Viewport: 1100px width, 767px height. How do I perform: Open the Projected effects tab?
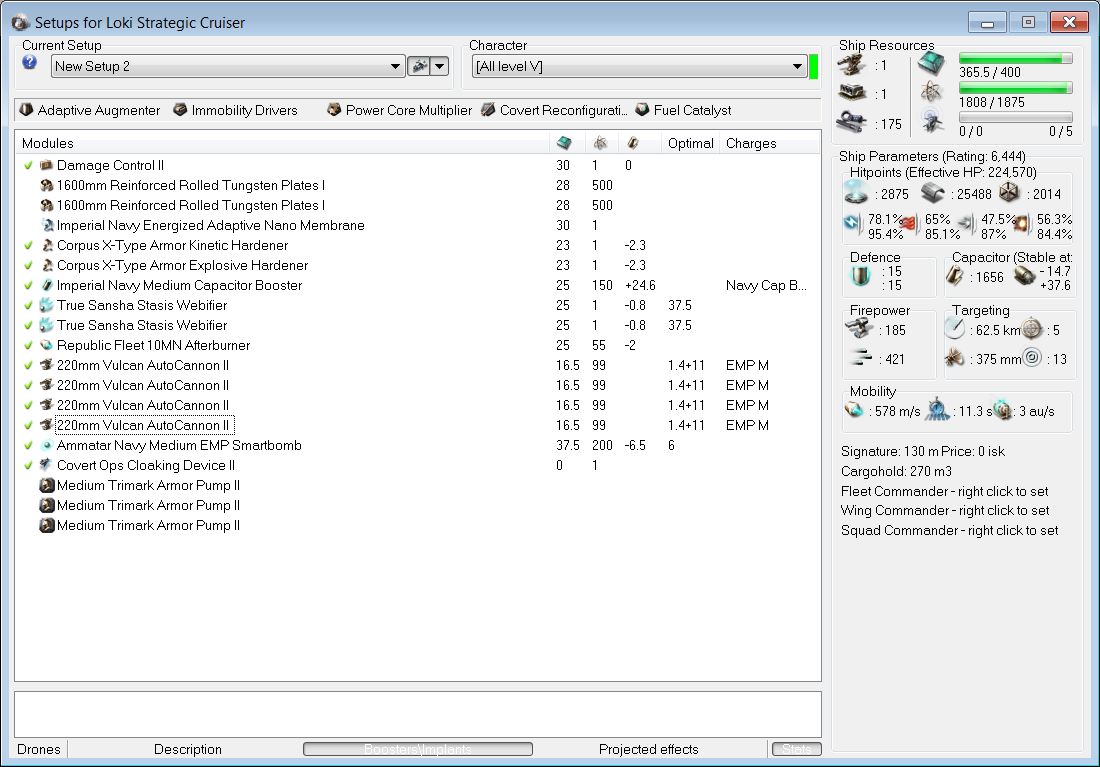pos(648,749)
